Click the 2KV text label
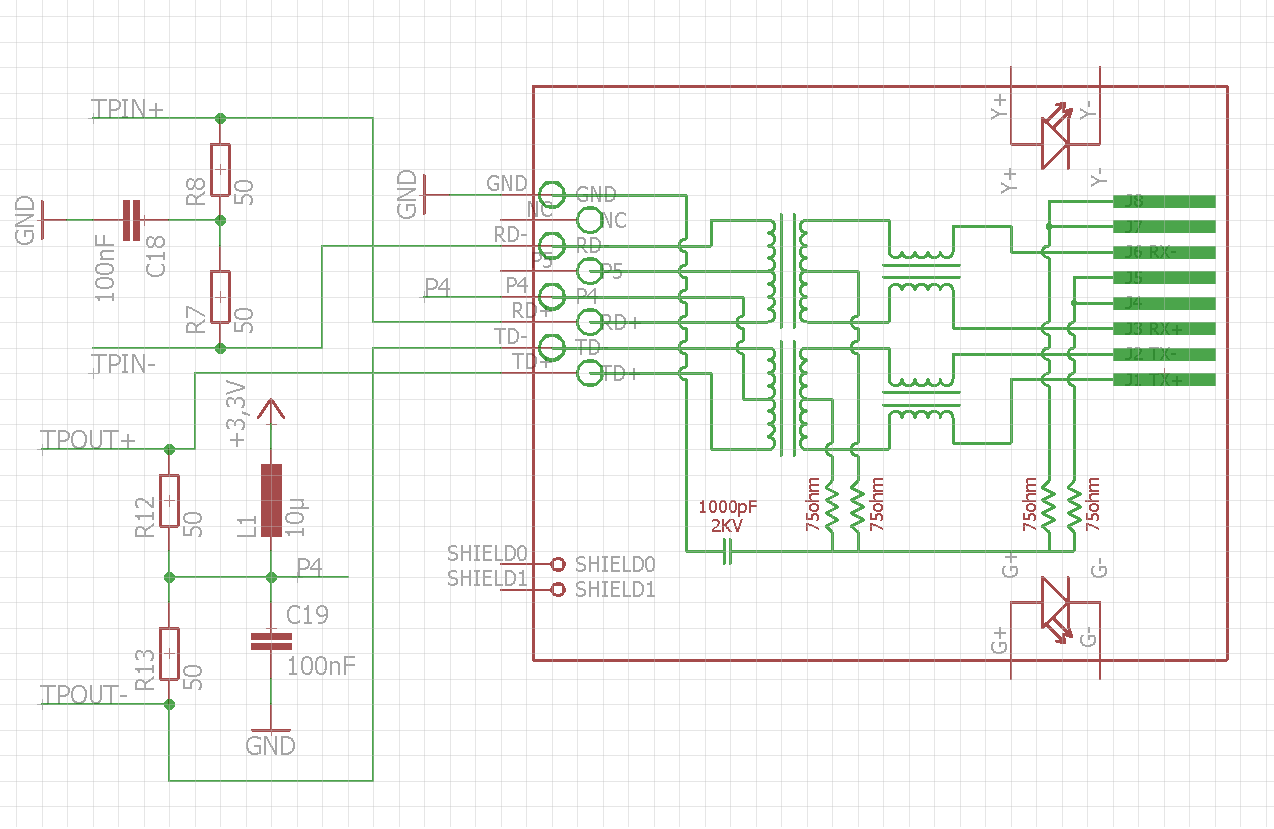Image resolution: width=1274 pixels, height=829 pixels. 728,525
